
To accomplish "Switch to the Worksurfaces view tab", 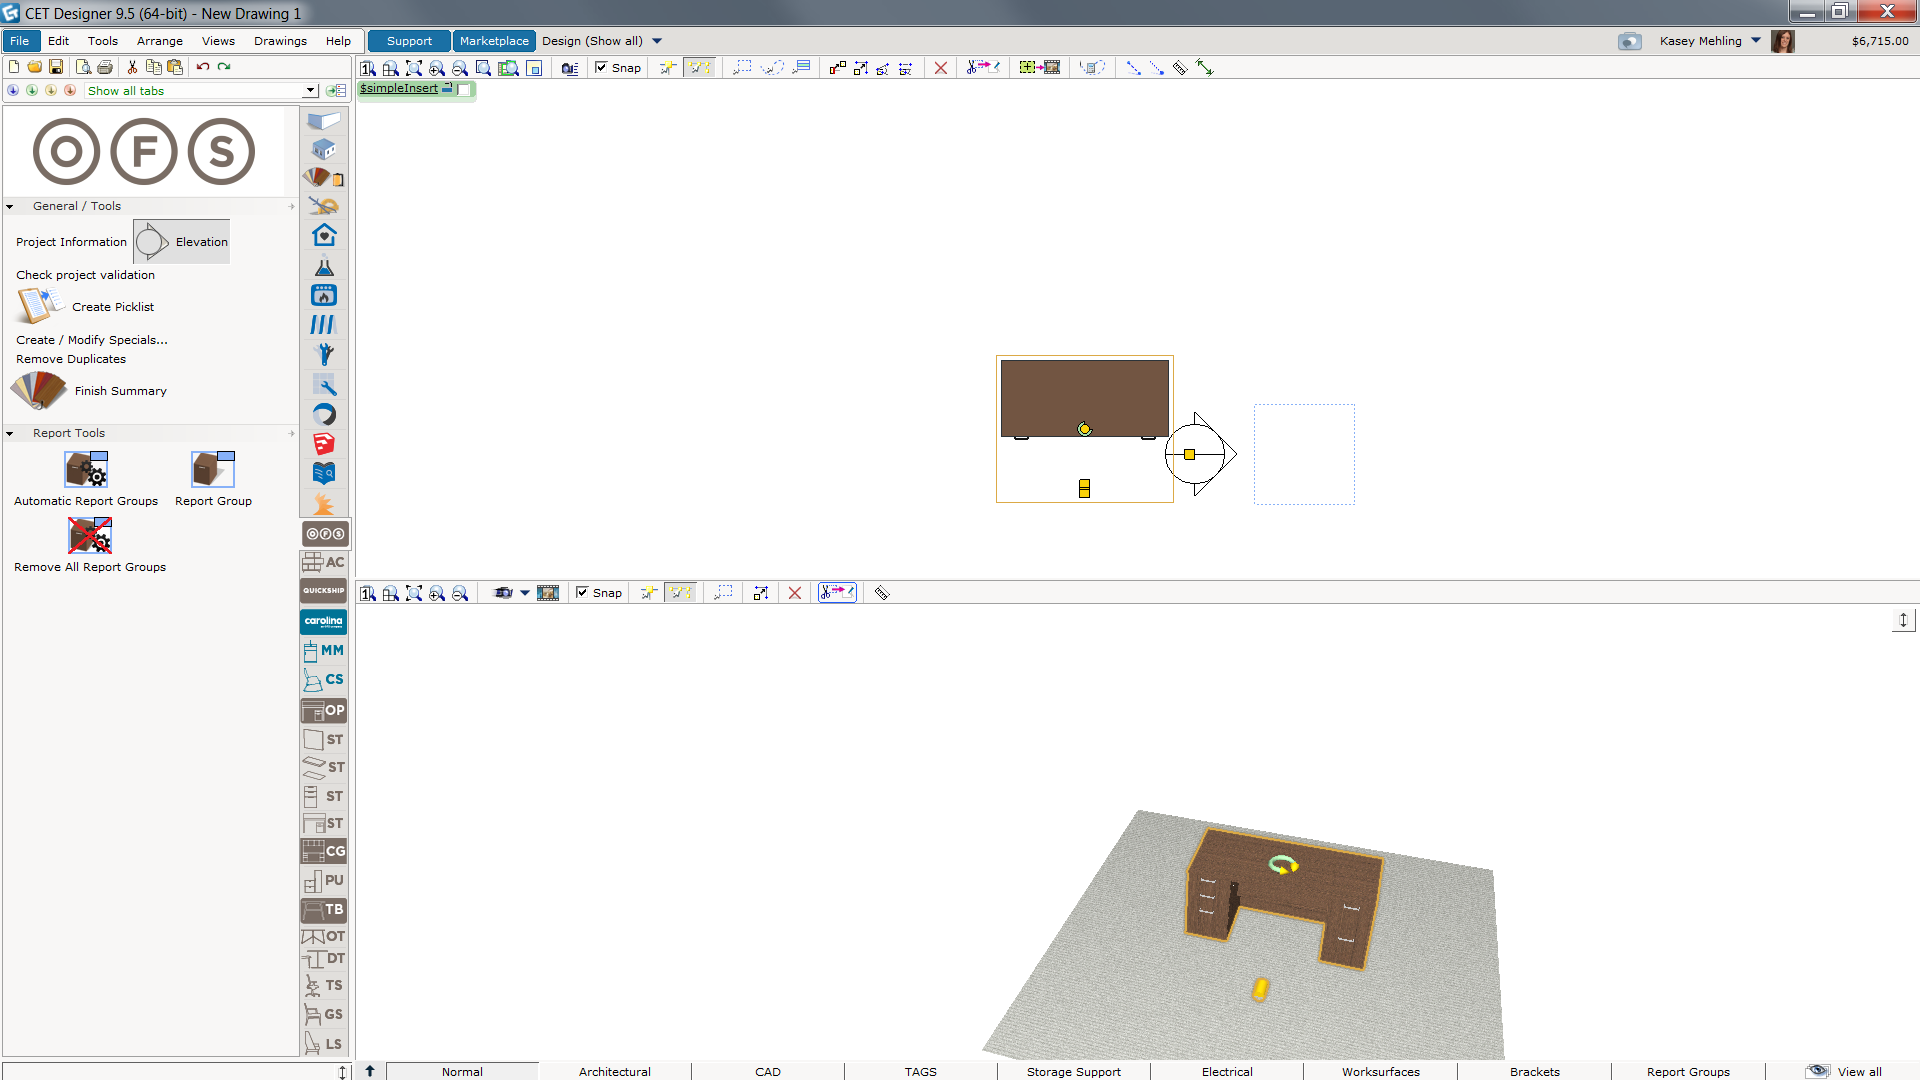I will (x=1380, y=1071).
